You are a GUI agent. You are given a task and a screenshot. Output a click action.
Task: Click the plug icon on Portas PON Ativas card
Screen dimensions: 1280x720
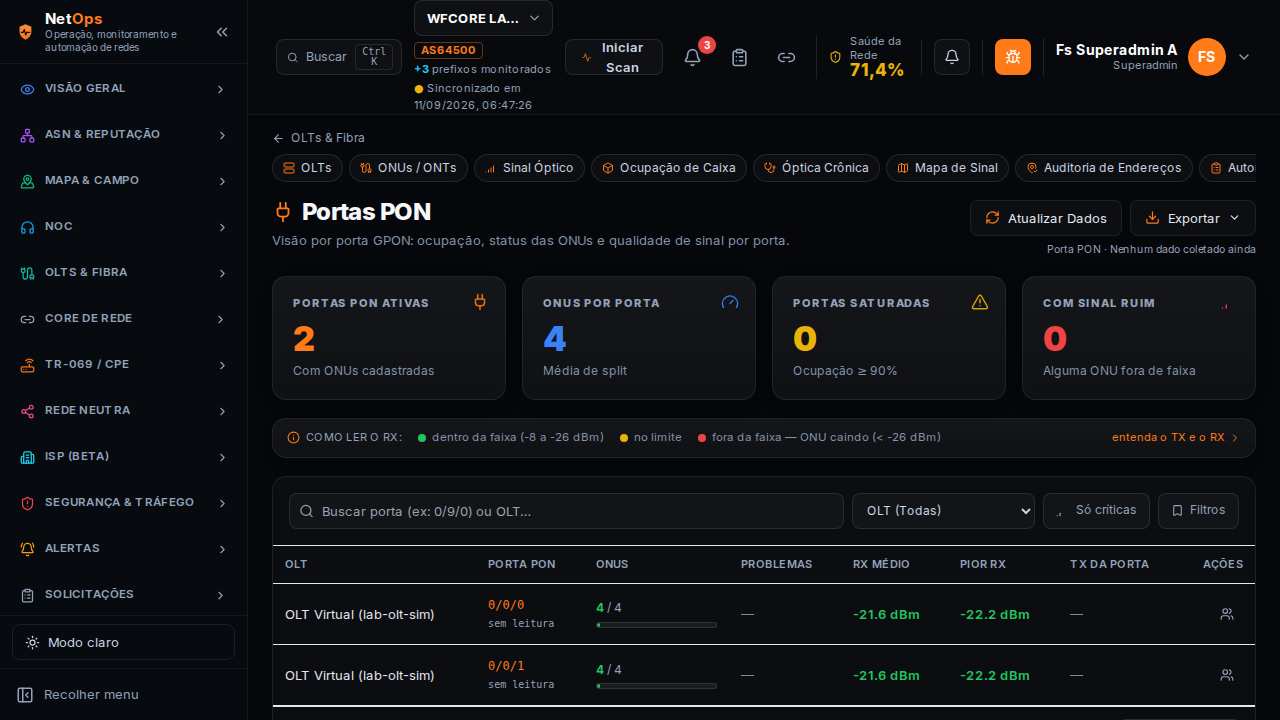[x=480, y=301]
